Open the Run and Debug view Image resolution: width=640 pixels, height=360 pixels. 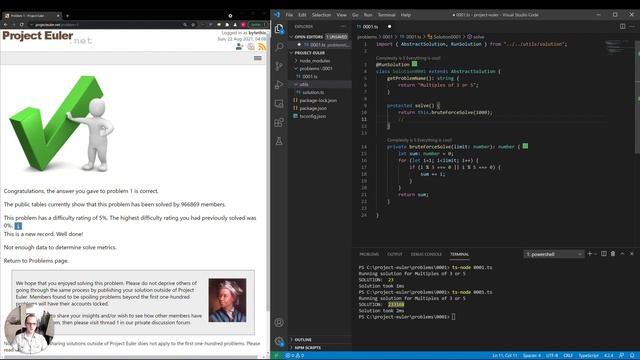coord(279,84)
